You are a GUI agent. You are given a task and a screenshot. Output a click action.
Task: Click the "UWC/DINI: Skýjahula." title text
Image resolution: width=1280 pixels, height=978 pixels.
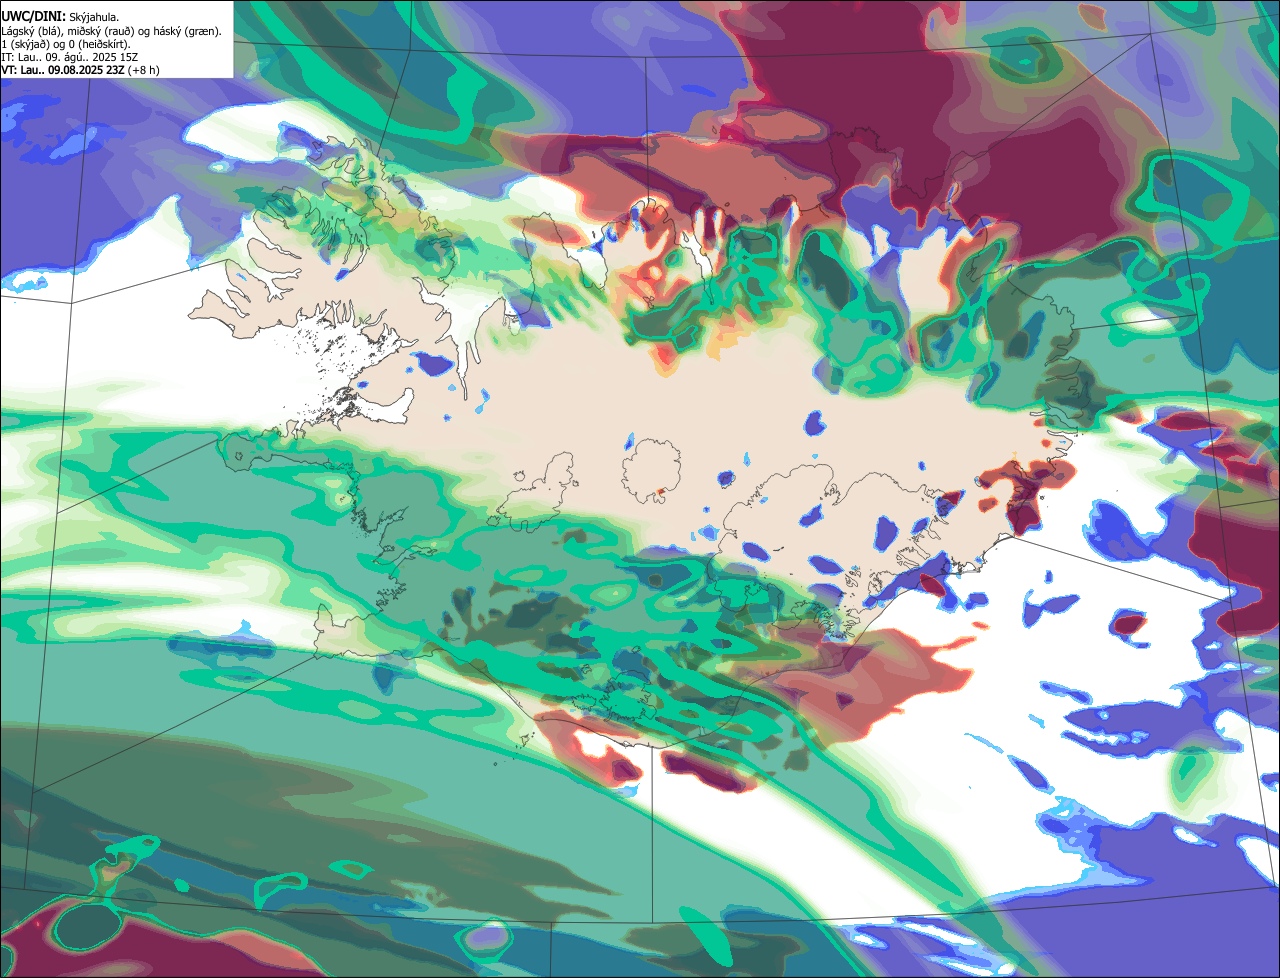tap(60, 17)
